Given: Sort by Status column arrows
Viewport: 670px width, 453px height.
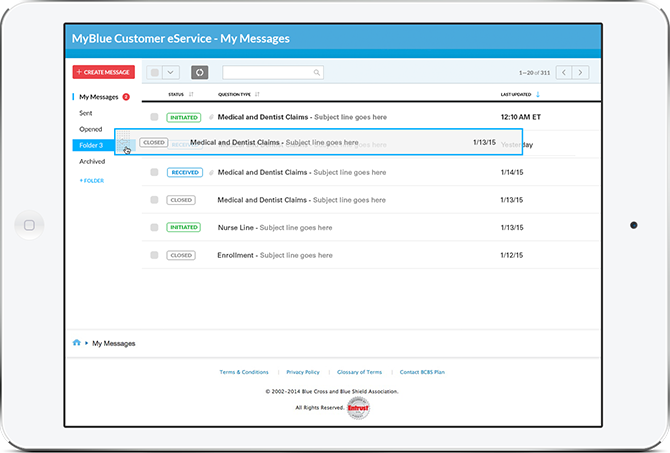Looking at the screenshot, I should [x=191, y=95].
